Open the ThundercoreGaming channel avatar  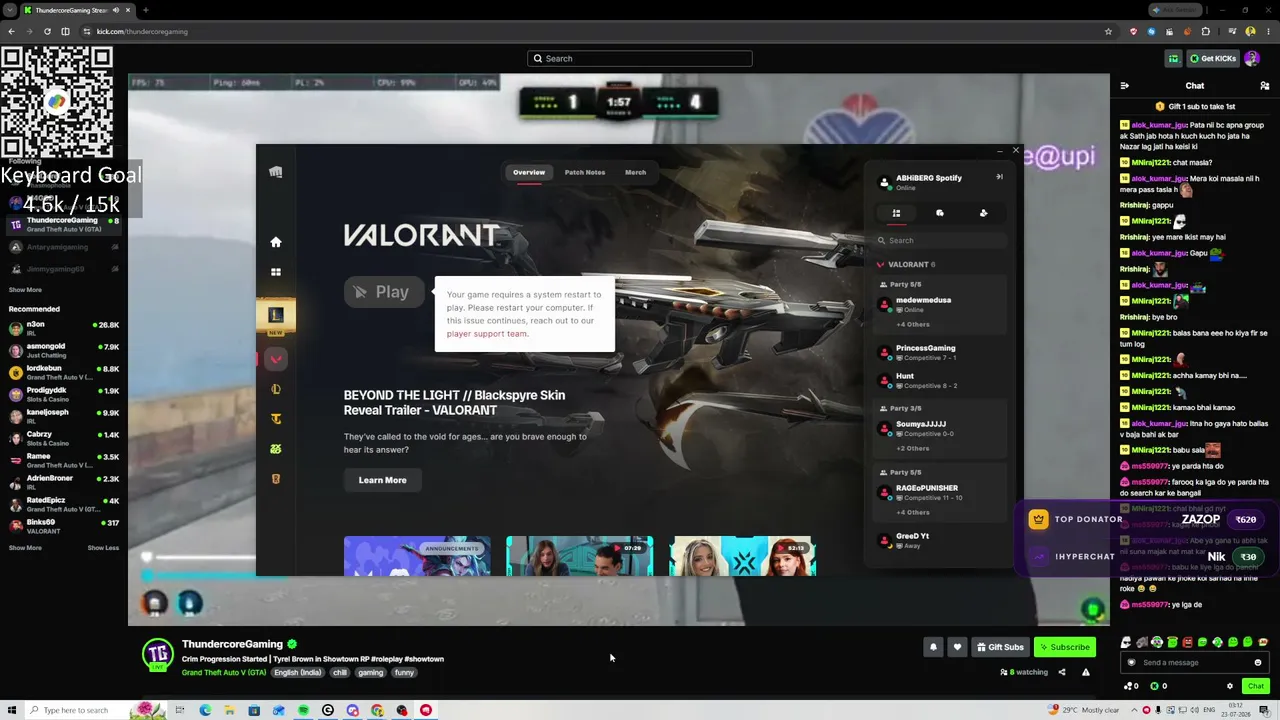coord(157,655)
